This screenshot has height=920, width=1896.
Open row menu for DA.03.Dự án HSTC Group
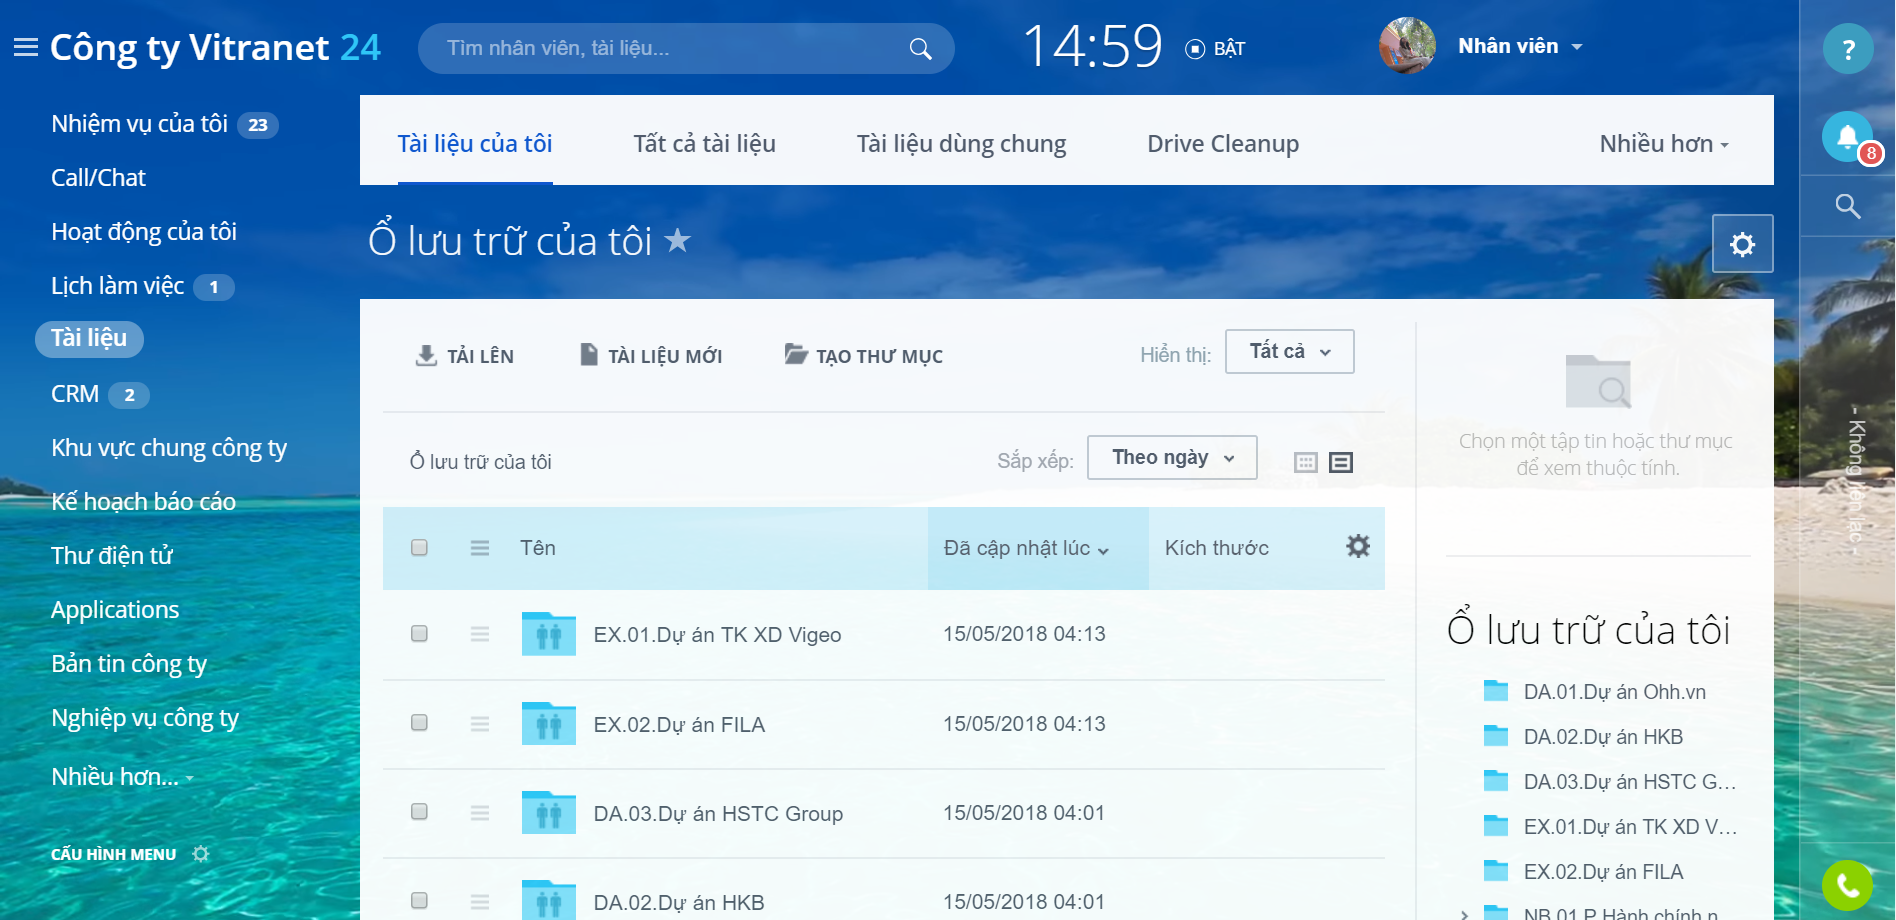[x=480, y=813]
